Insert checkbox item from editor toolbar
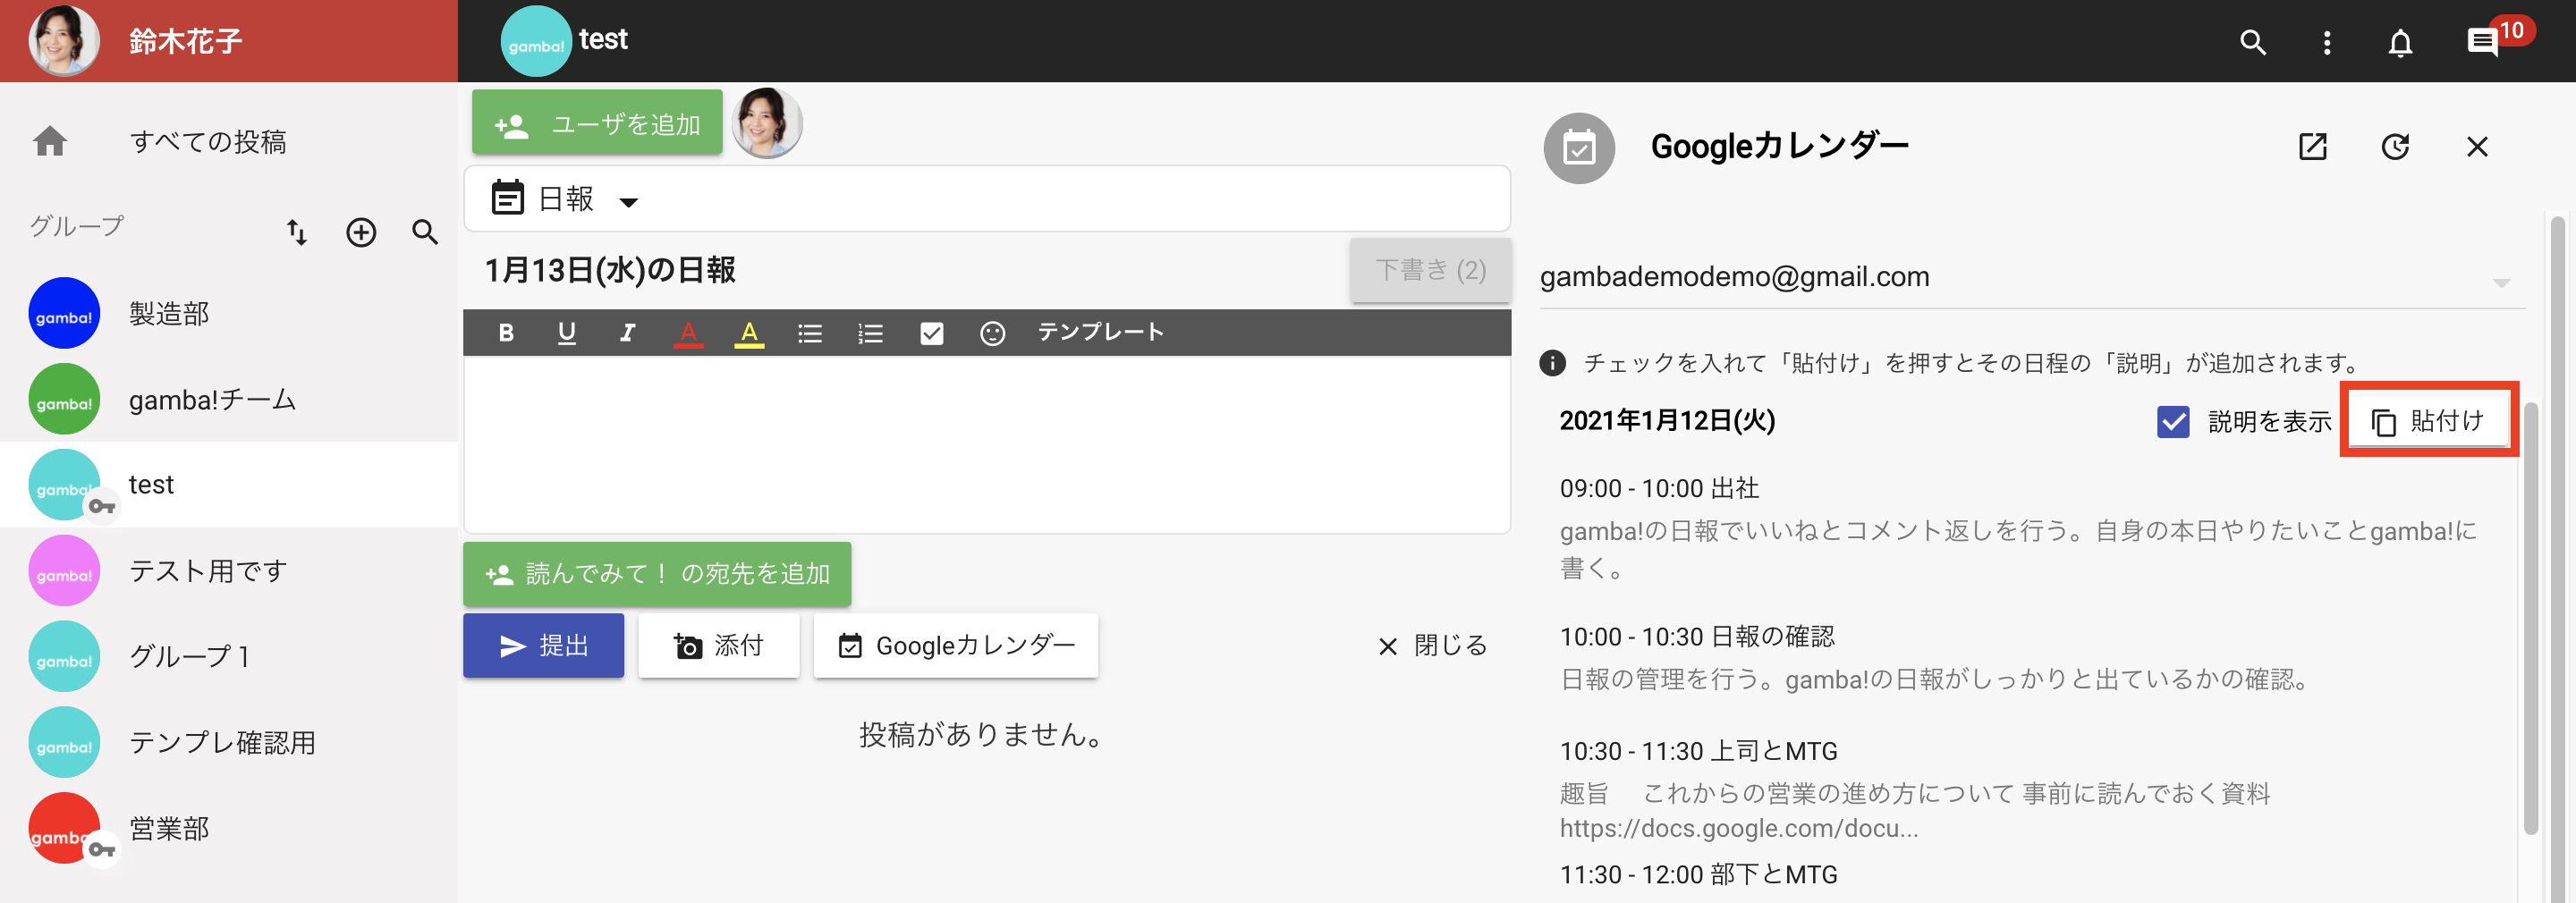This screenshot has width=2576, height=903. (x=931, y=333)
